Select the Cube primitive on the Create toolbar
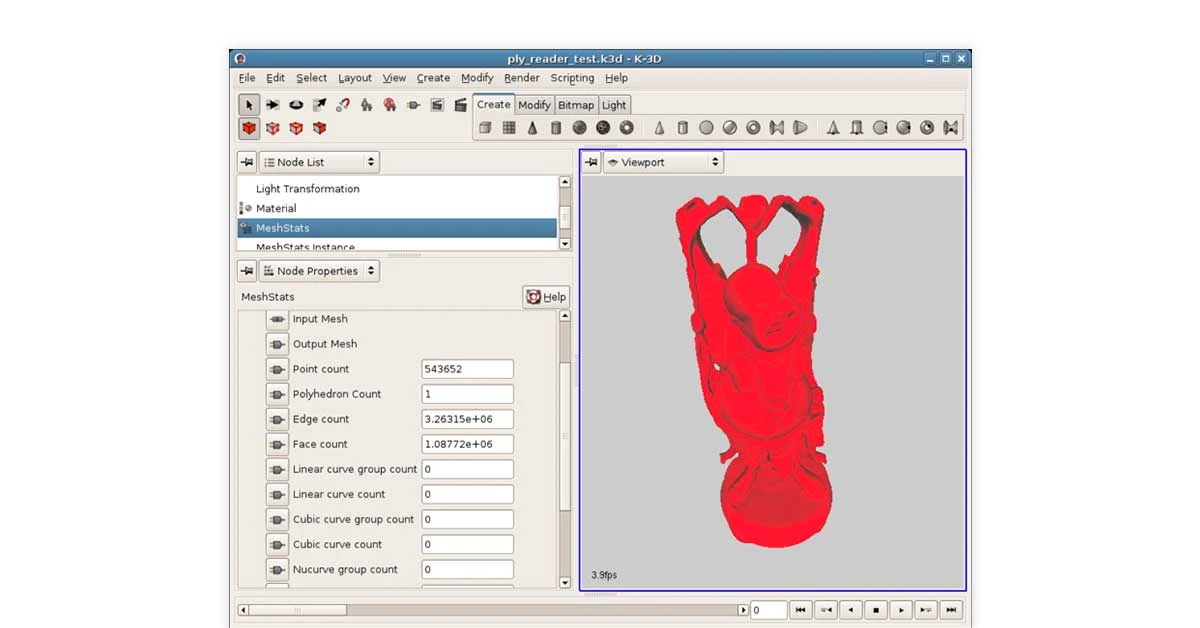The image size is (1200, 628). (485, 128)
